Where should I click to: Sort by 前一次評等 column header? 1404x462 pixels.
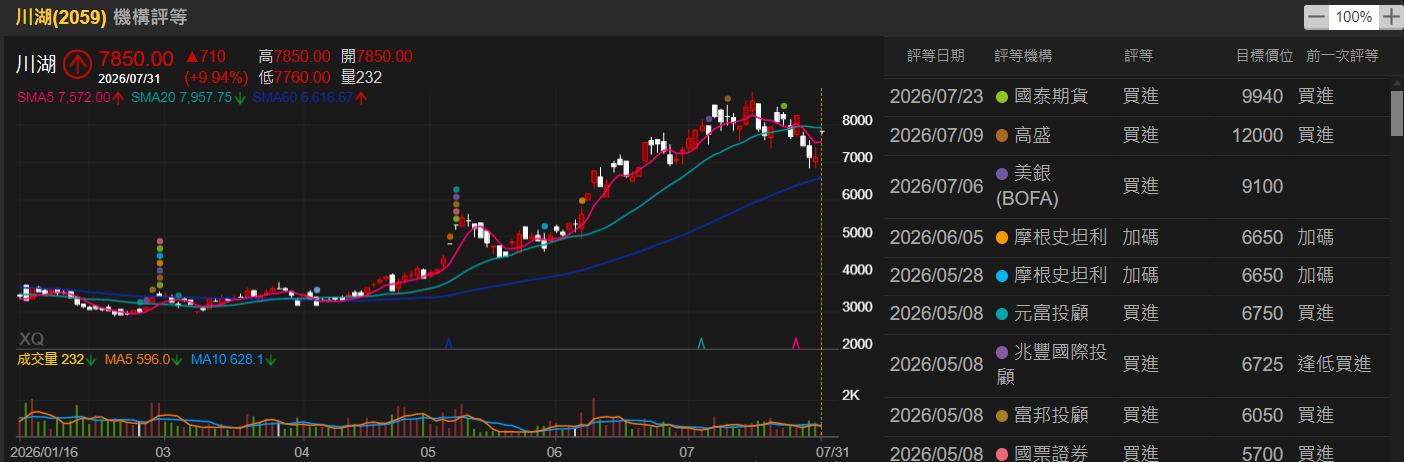pos(1342,56)
